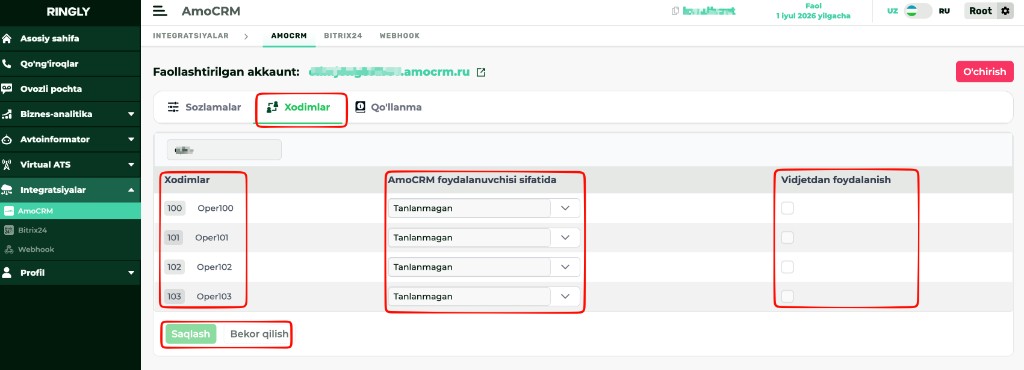Click extension number 103
This screenshot has height=370, width=1024.
click(174, 296)
